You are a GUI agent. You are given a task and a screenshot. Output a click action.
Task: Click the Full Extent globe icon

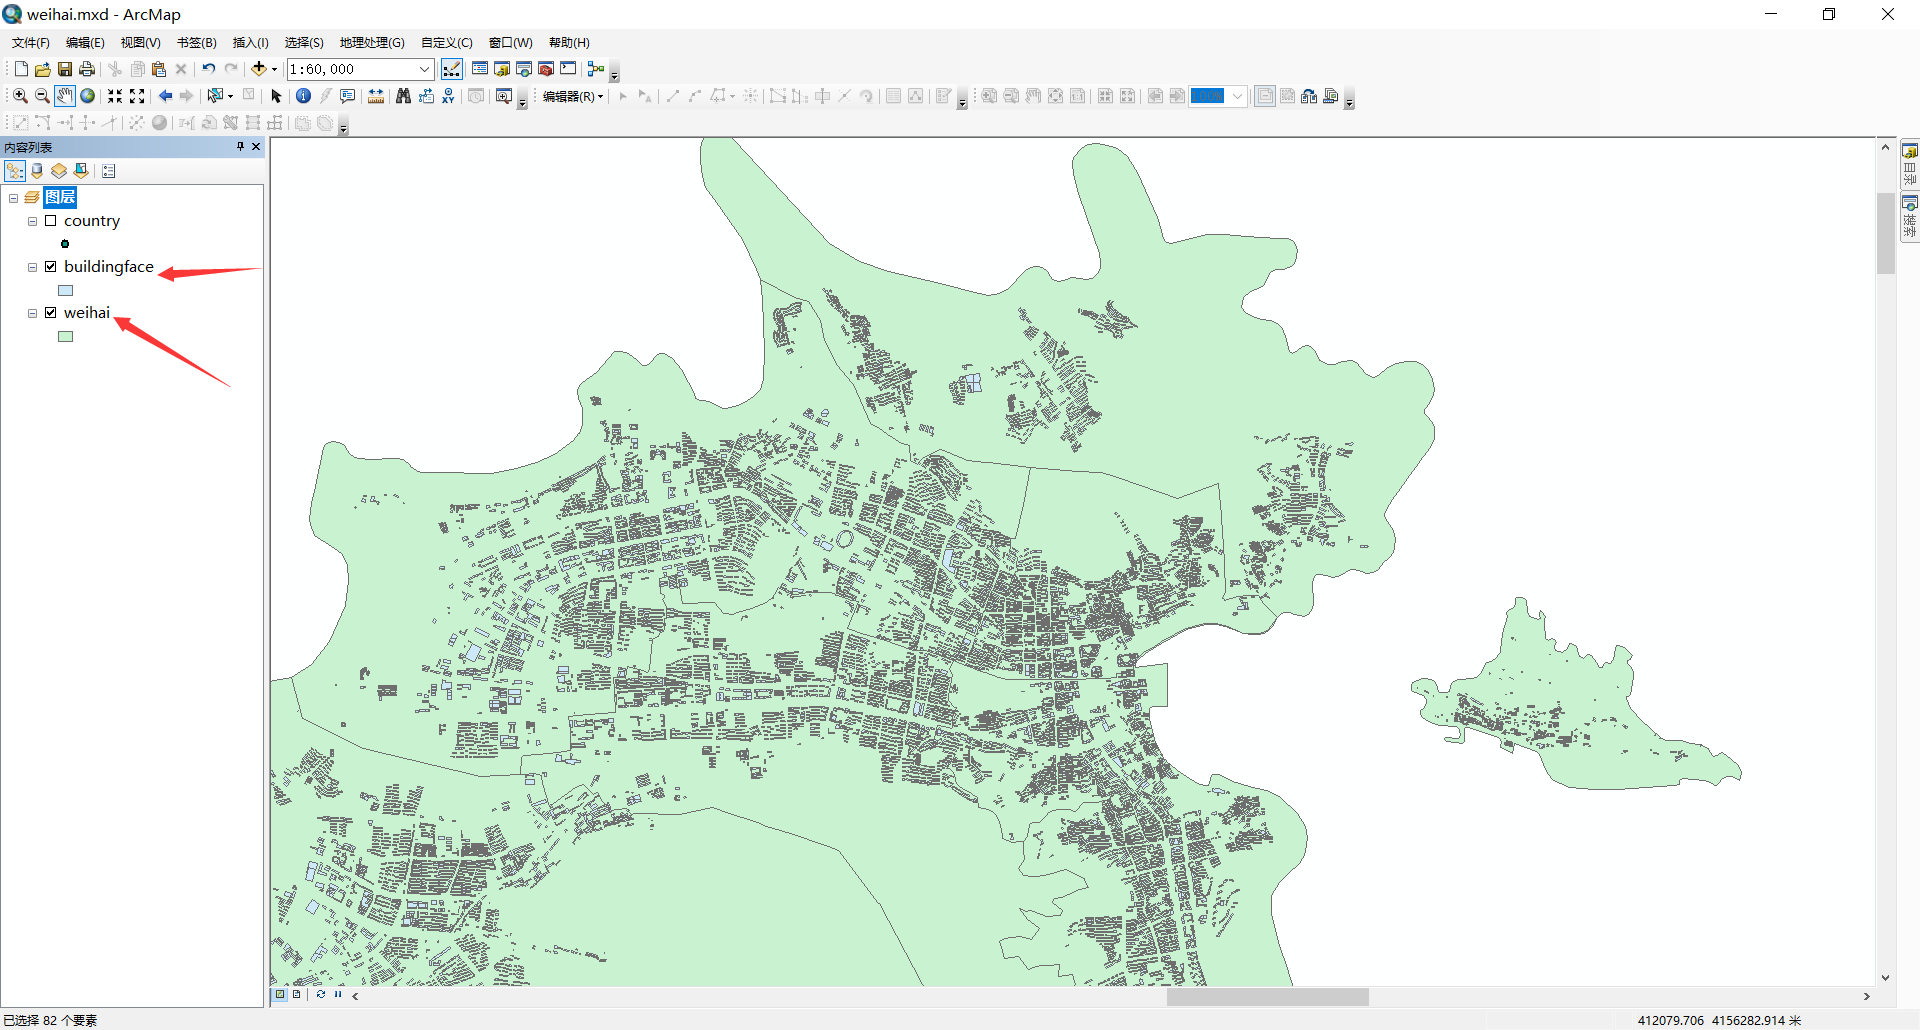(x=88, y=96)
